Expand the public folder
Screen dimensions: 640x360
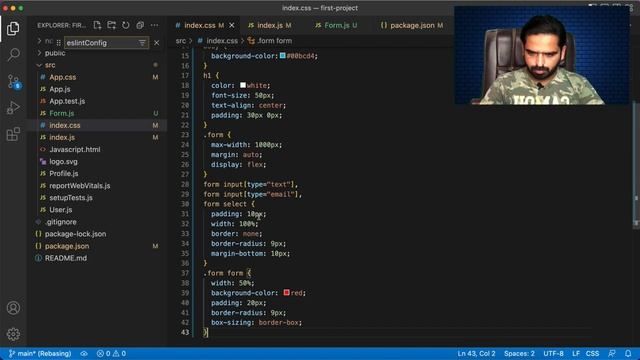tap(55, 53)
